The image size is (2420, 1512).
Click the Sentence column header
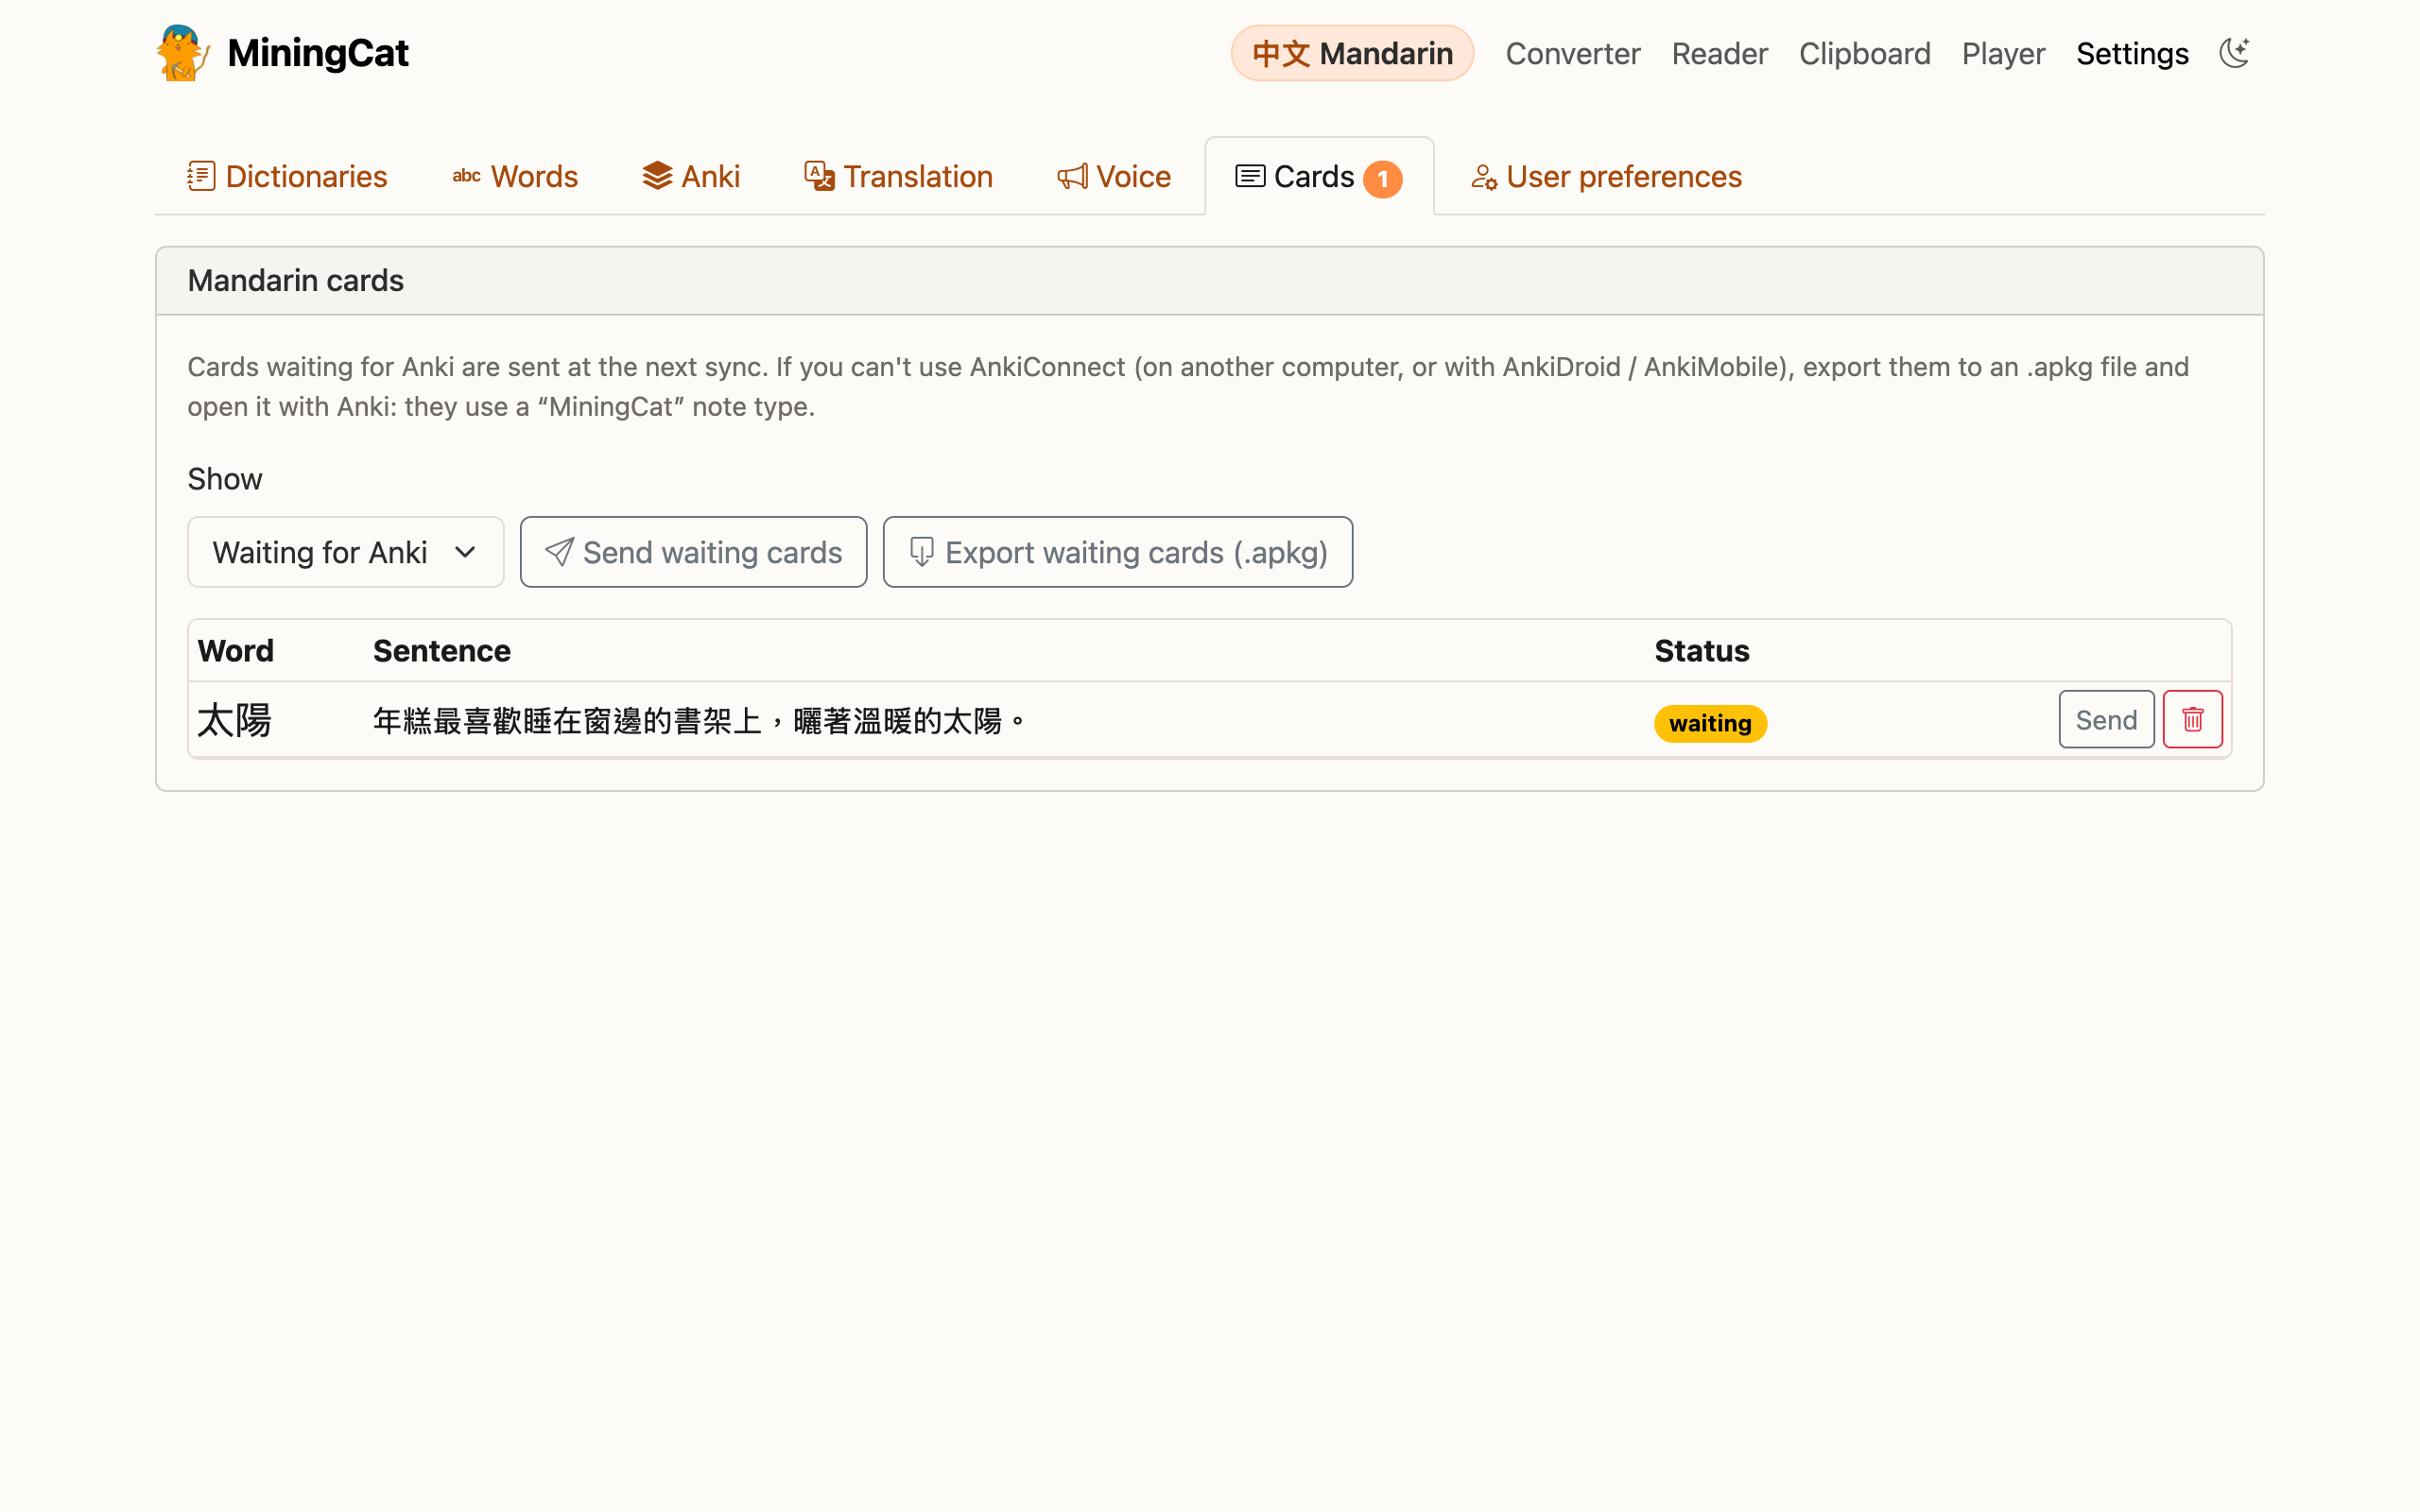point(442,651)
